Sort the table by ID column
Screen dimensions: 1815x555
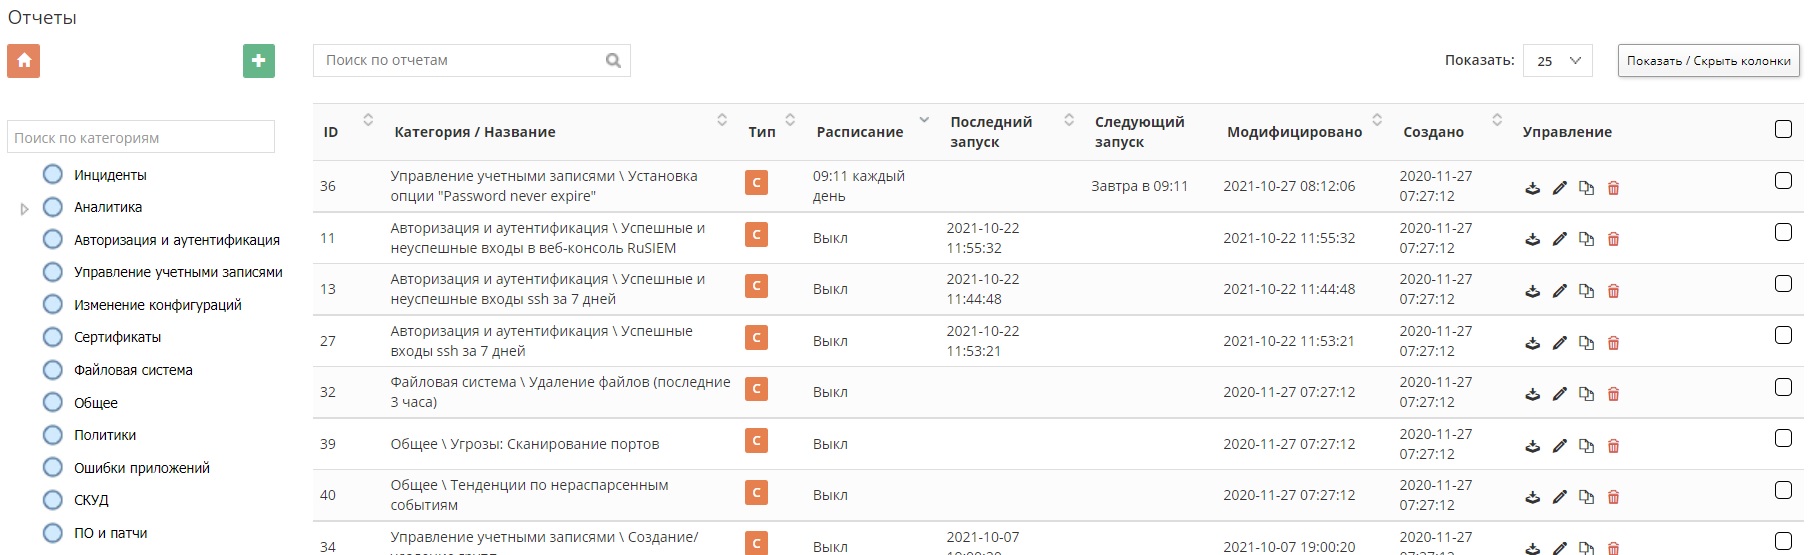pyautogui.click(x=367, y=121)
